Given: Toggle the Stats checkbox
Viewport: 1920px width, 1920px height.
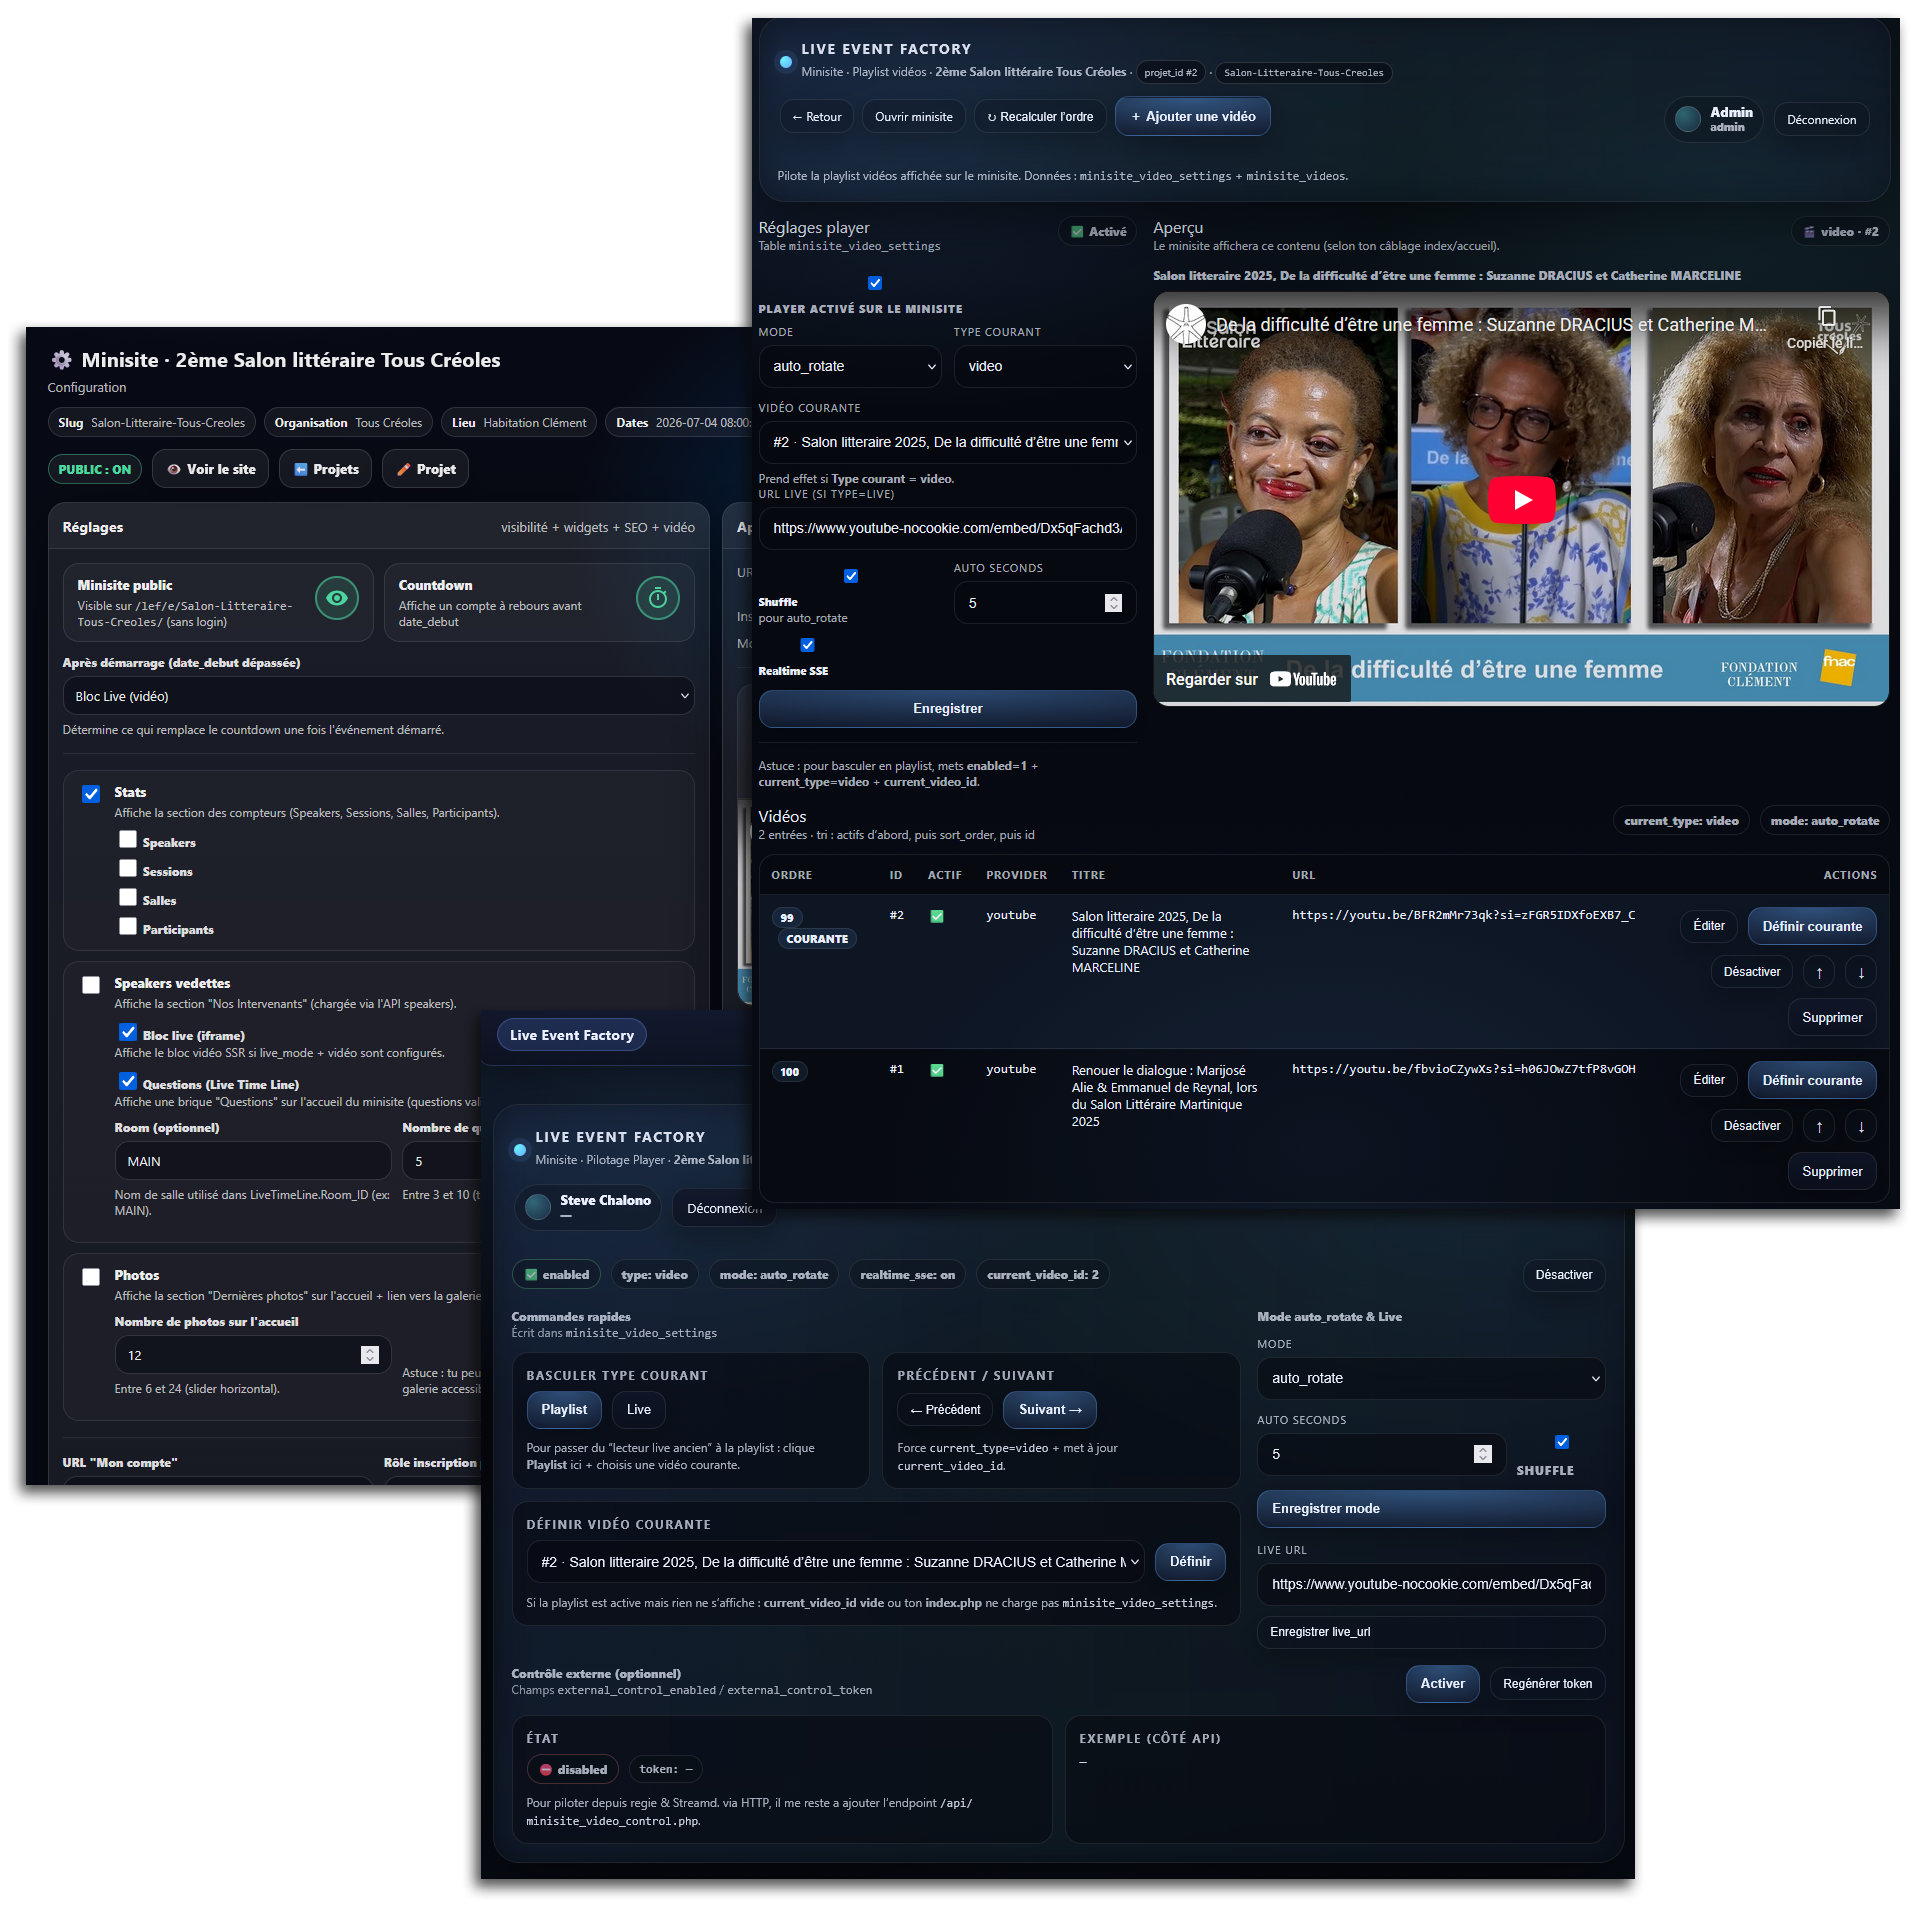Looking at the screenshot, I should [x=91, y=794].
